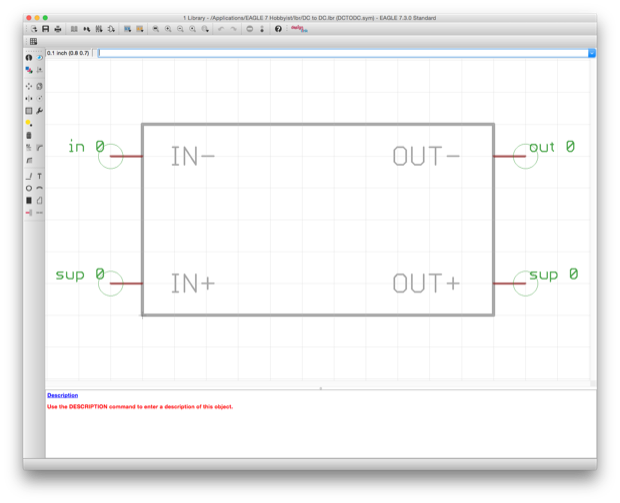Screen dimensions: 620x503
Task: Select the Show eye tool
Action: coord(40,58)
